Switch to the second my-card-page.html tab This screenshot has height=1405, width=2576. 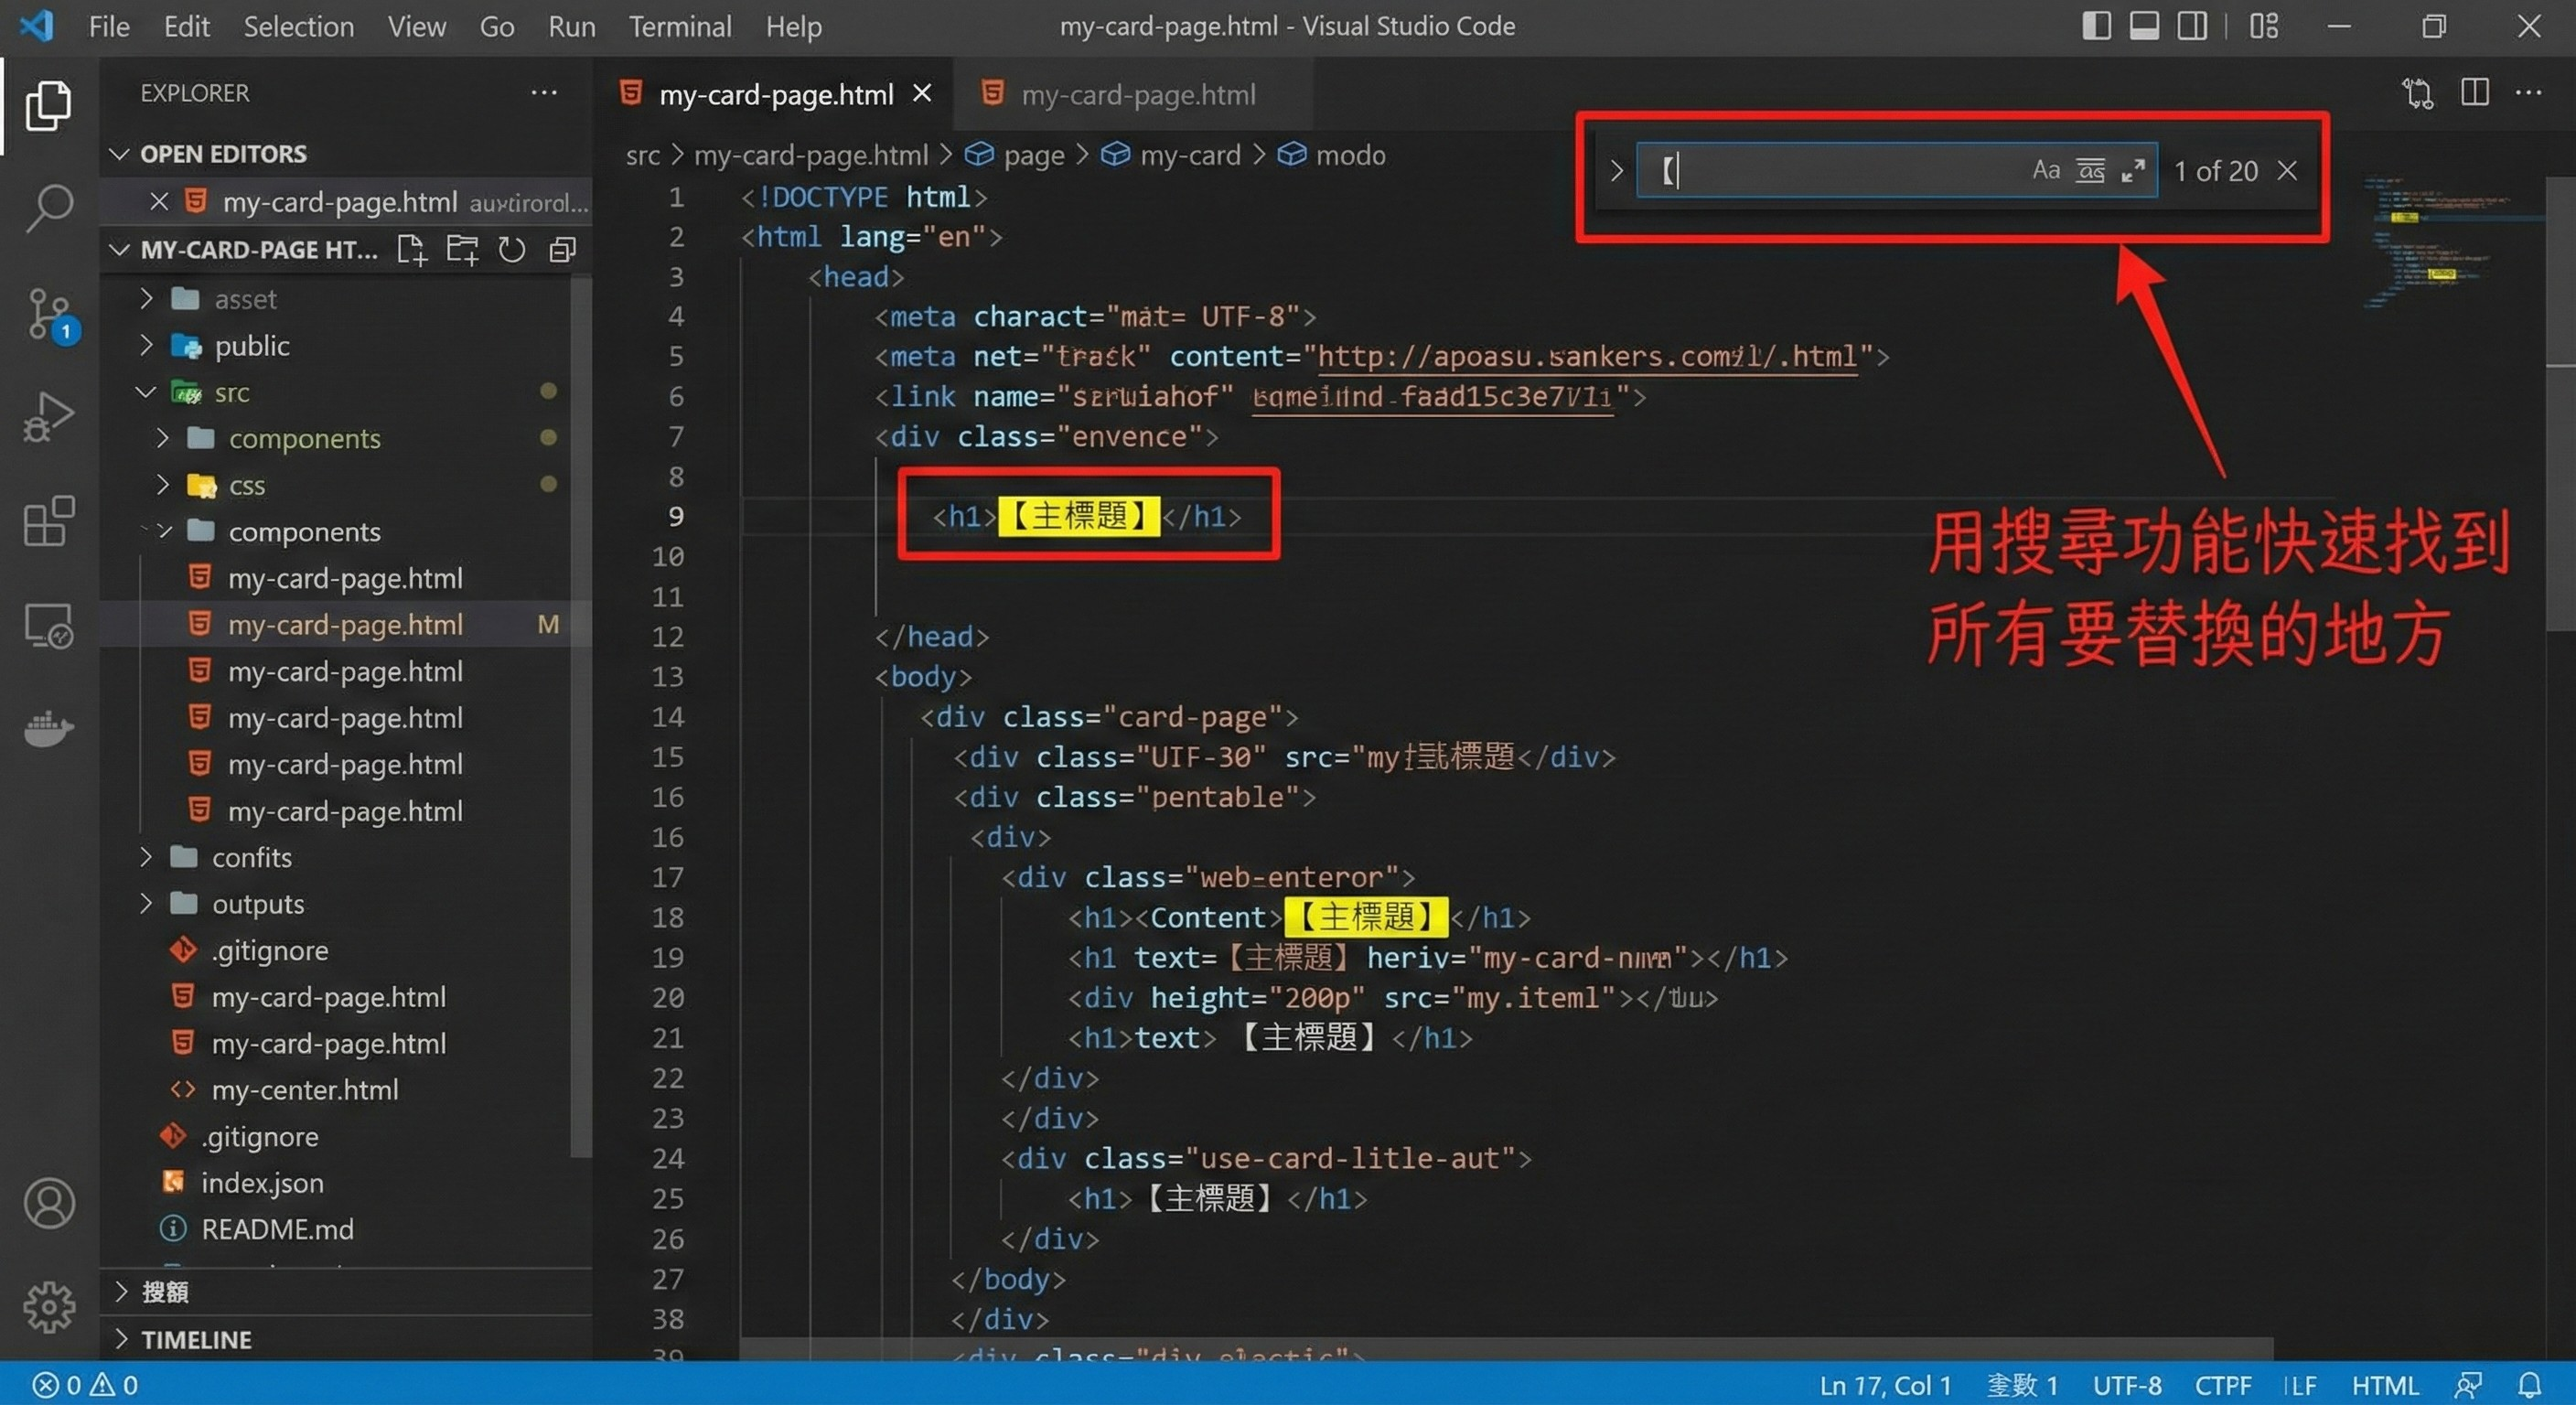coord(1138,94)
